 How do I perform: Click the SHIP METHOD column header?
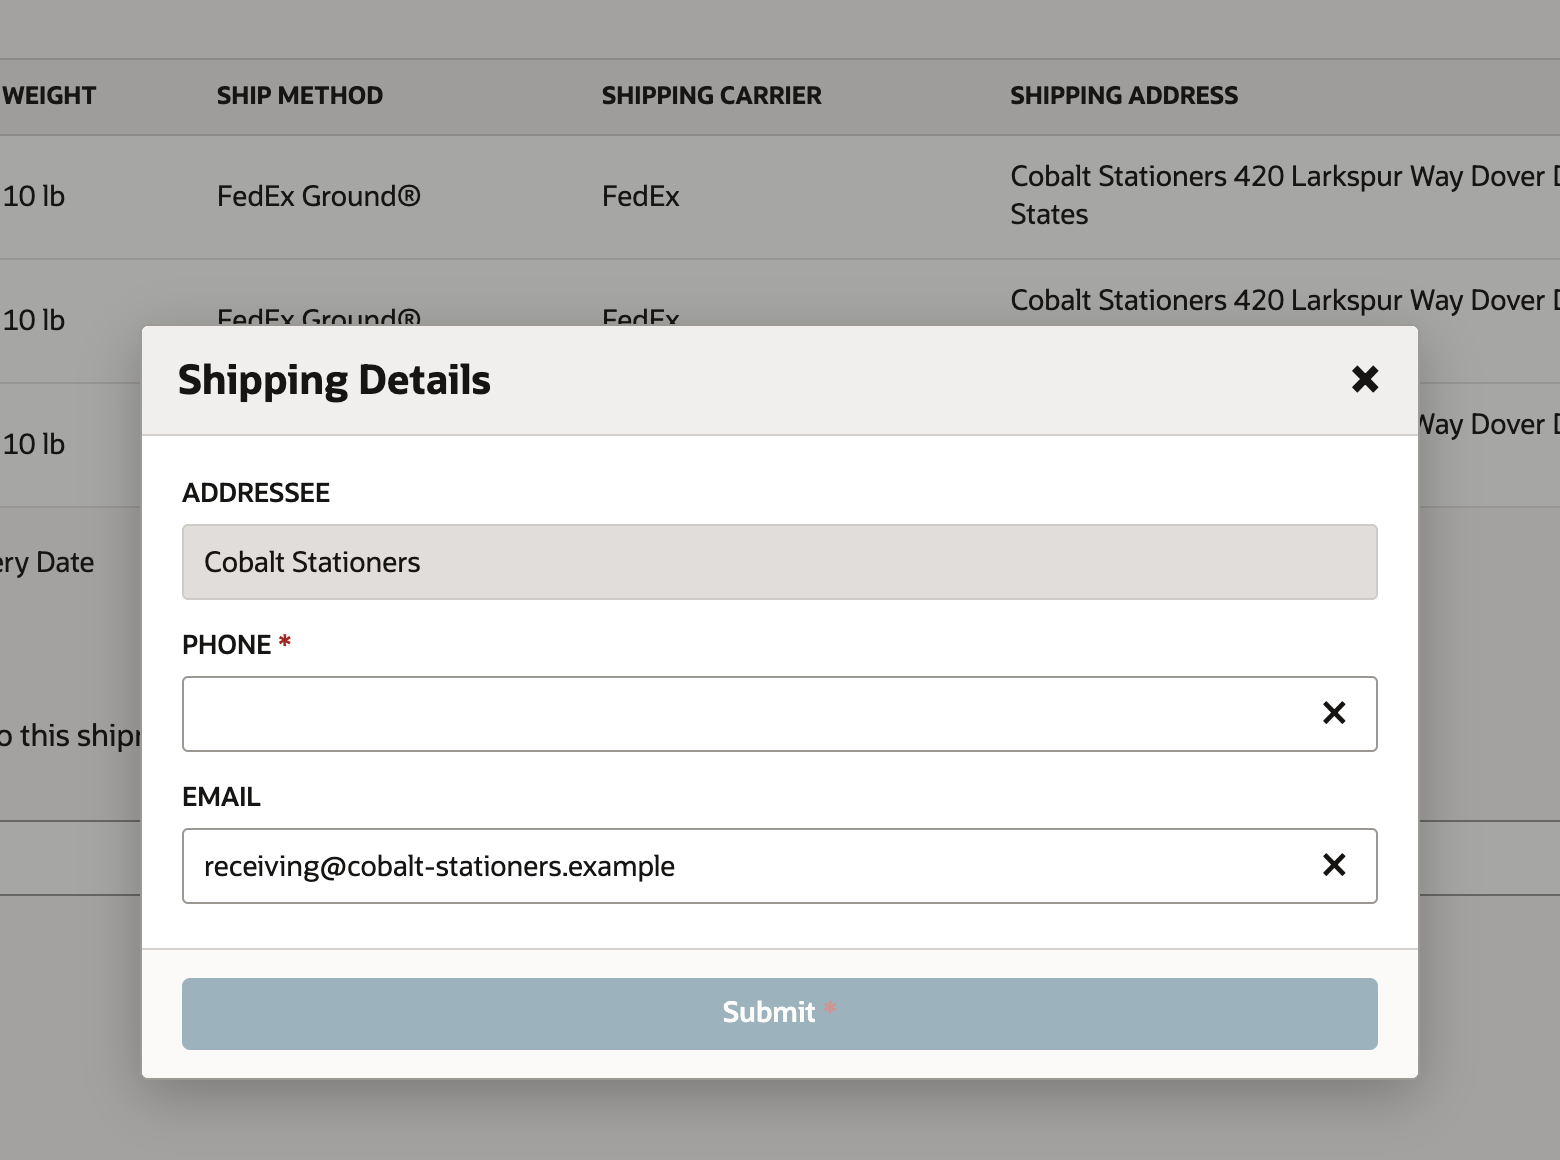(x=300, y=95)
